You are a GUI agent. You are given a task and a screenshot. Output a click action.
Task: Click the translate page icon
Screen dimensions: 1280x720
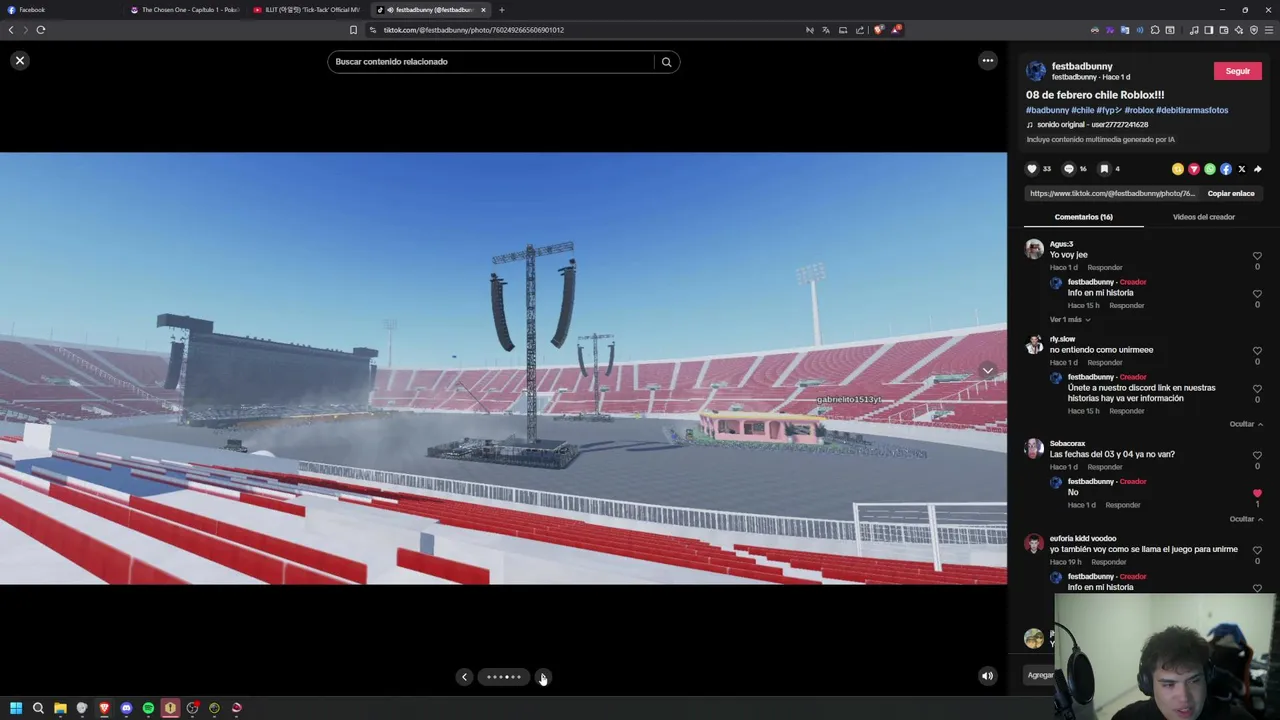(x=826, y=30)
